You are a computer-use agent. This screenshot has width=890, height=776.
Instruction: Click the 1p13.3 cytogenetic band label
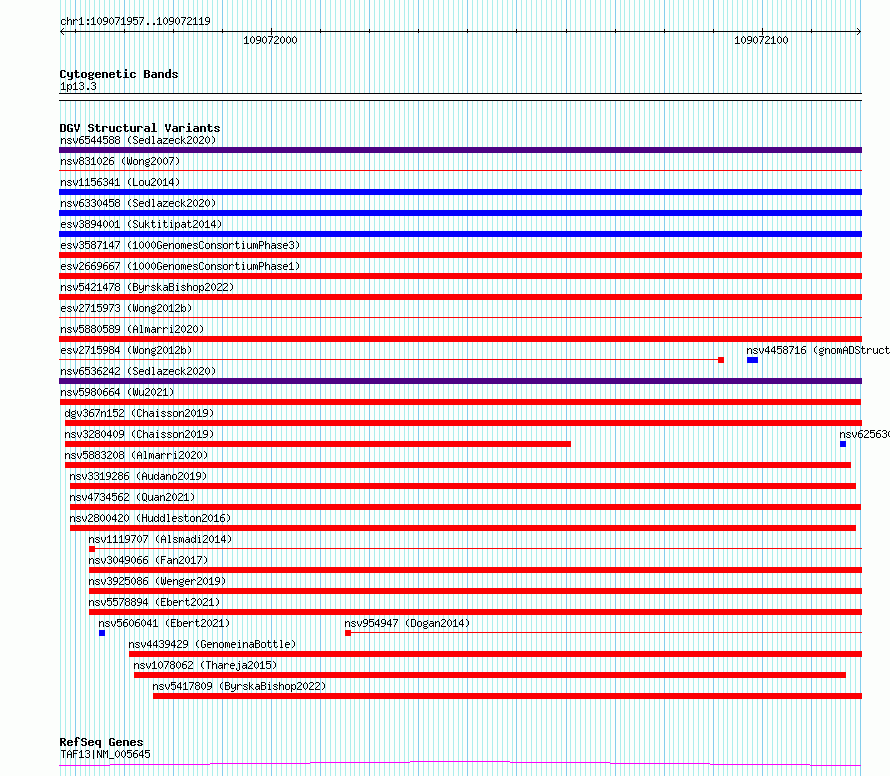pyautogui.click(x=78, y=87)
